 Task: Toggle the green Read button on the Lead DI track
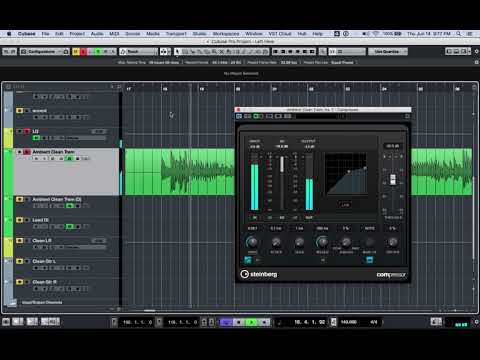point(70,227)
